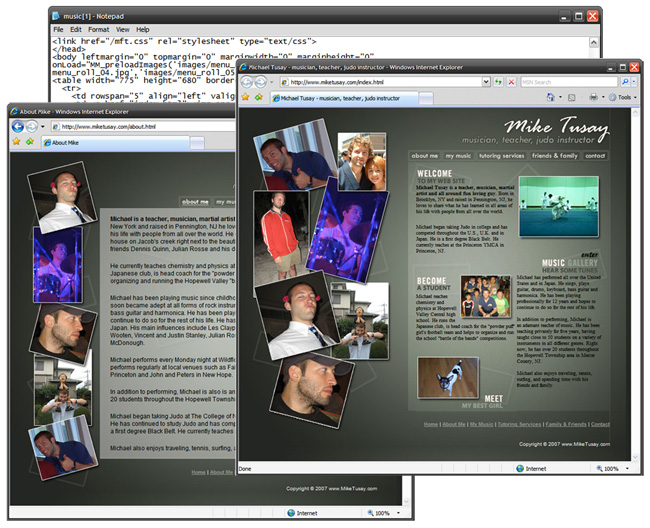Open new tab button in front Explorer window

tap(426, 99)
